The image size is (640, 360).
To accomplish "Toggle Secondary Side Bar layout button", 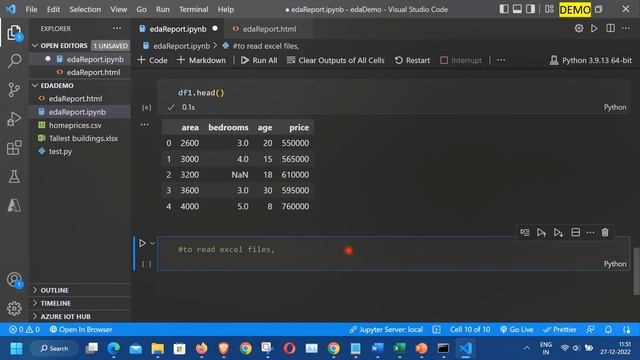I will pos(530,9).
